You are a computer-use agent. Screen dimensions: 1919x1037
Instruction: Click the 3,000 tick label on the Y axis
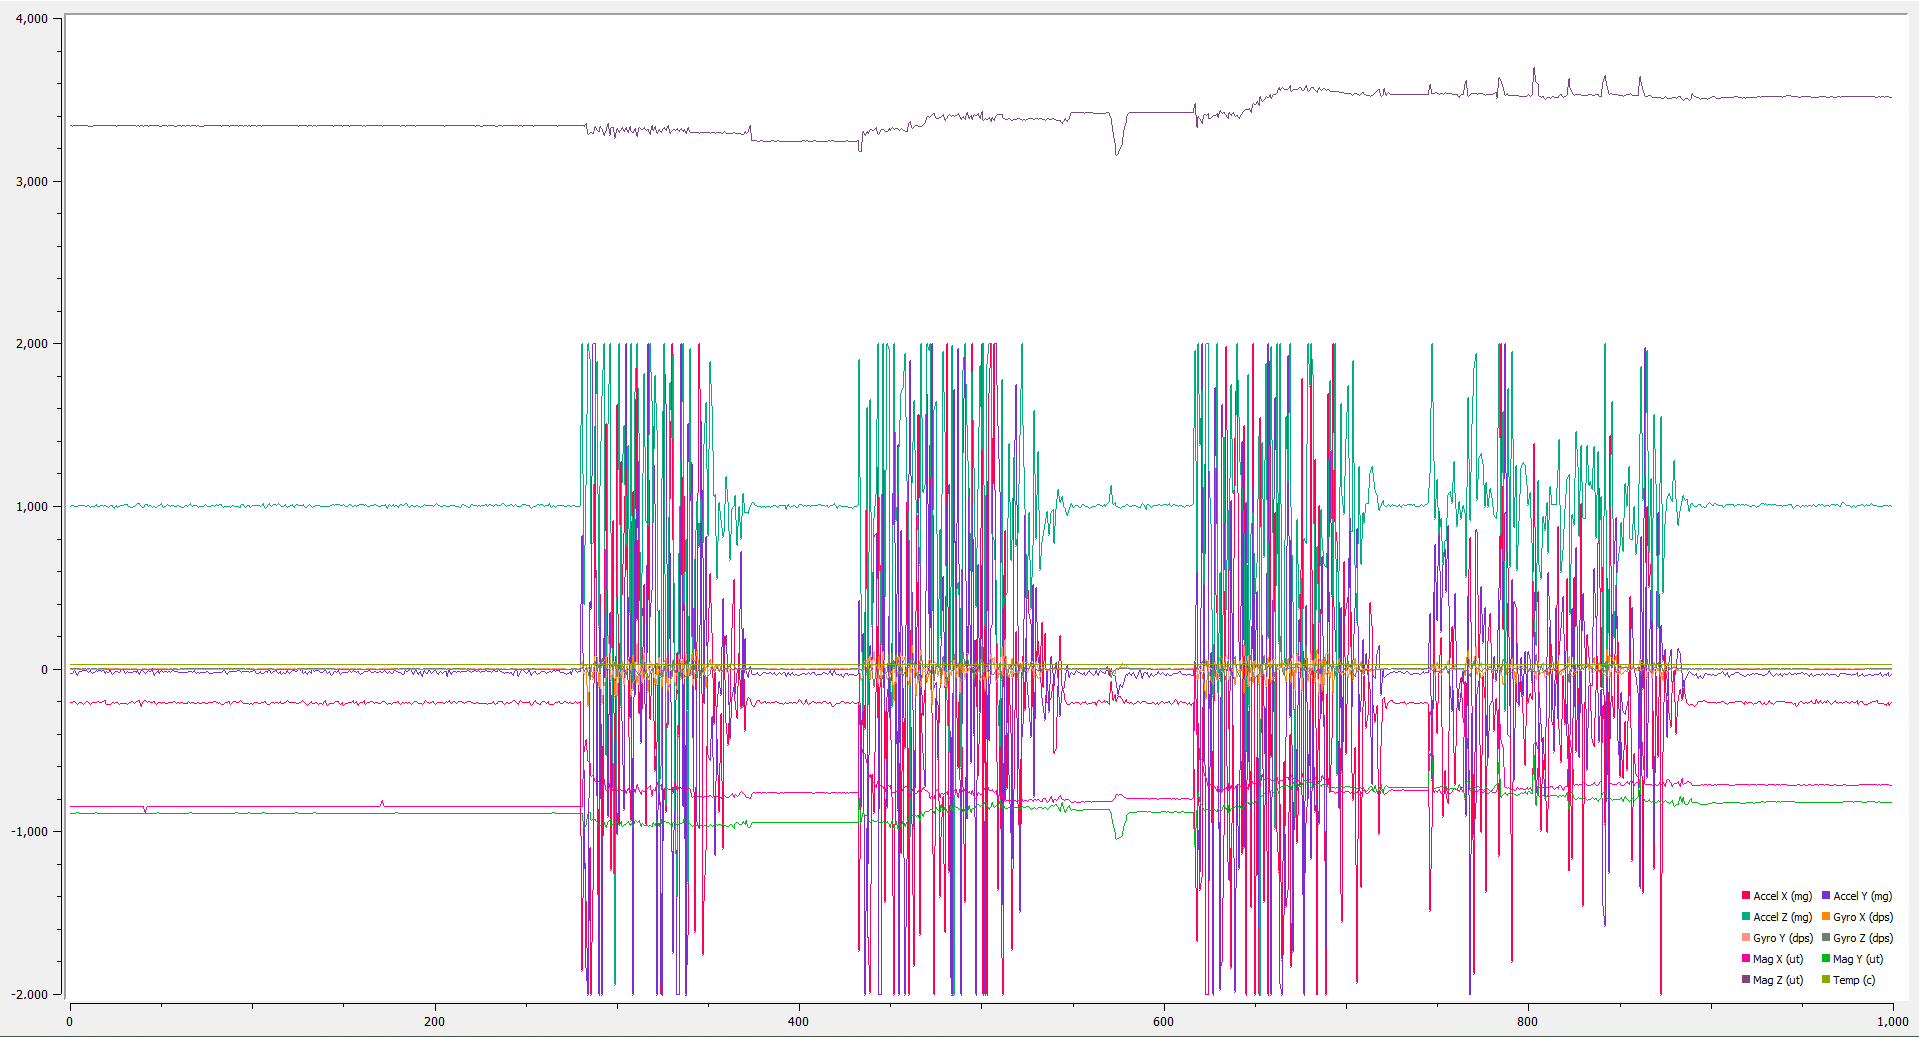coord(32,182)
